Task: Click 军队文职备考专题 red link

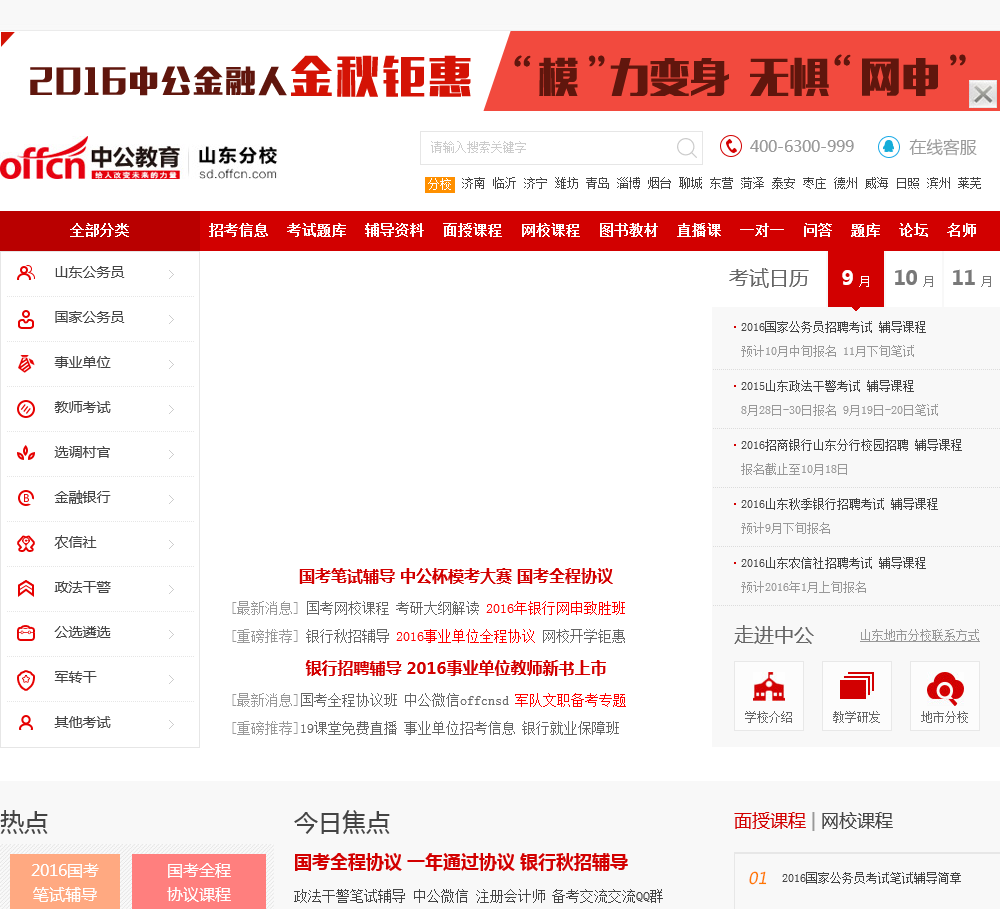Action: click(570, 700)
